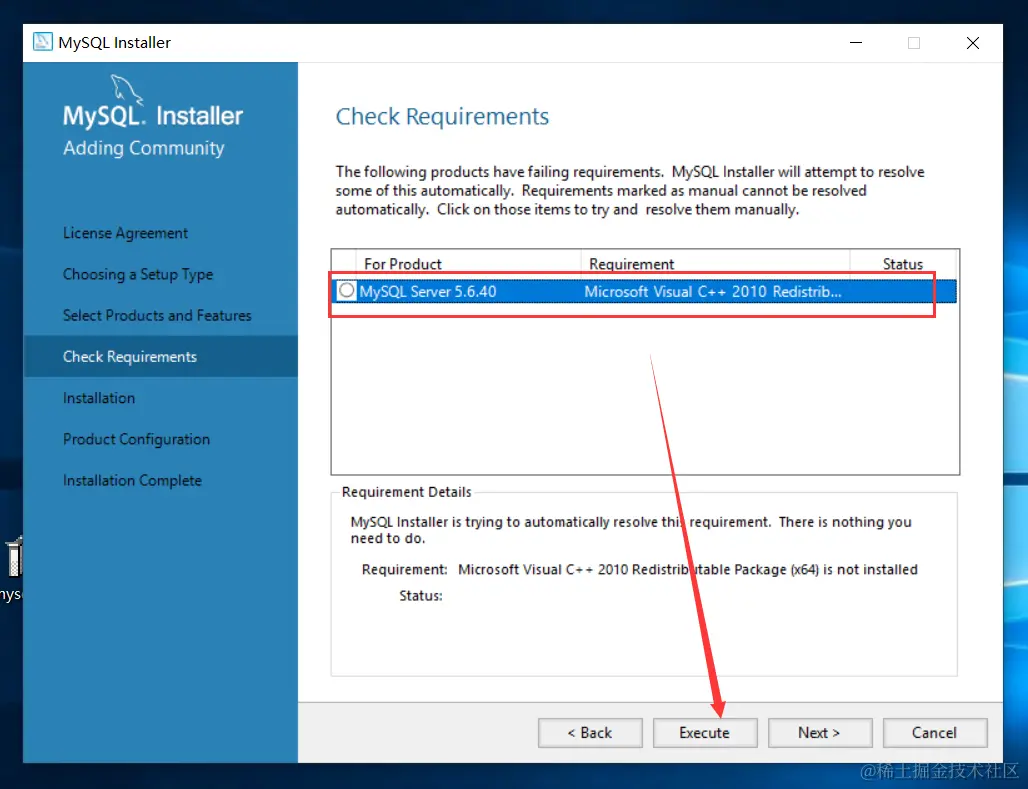Viewport: 1028px width, 789px height.
Task: Click the Execute button
Action: tap(705, 733)
